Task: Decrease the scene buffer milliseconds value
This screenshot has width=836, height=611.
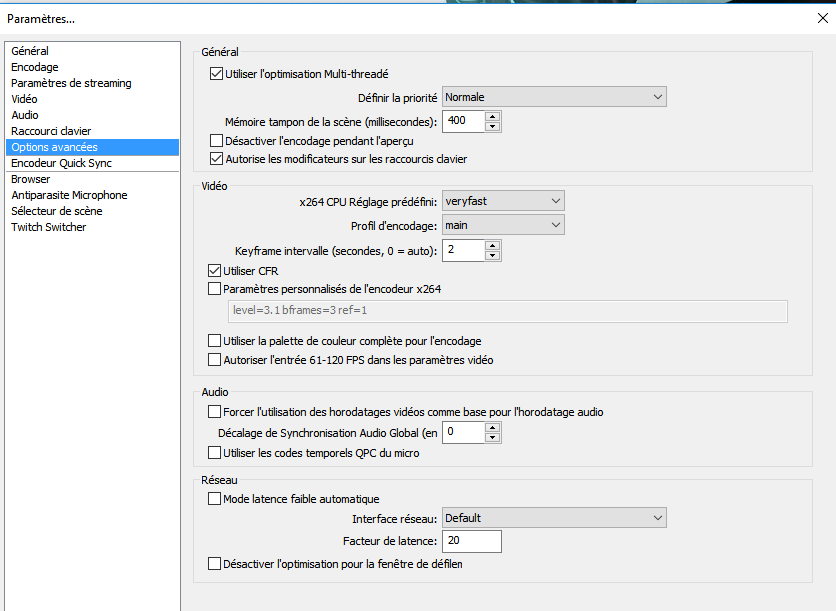Action: pyautogui.click(x=493, y=126)
